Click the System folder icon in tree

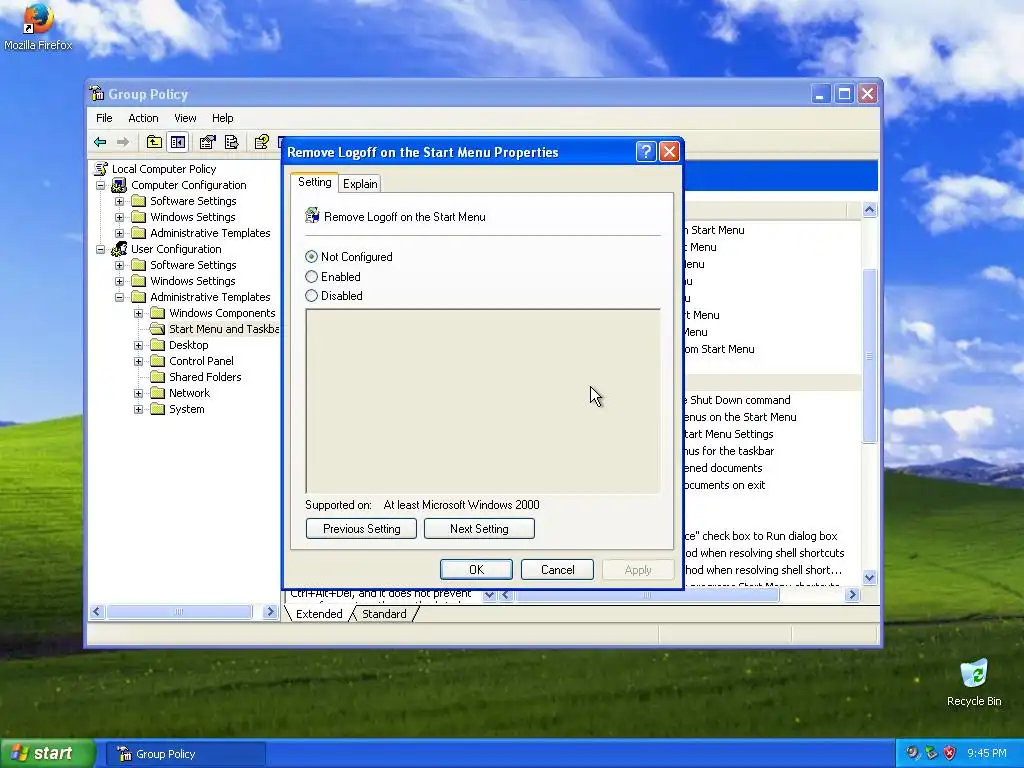[x=157, y=409]
